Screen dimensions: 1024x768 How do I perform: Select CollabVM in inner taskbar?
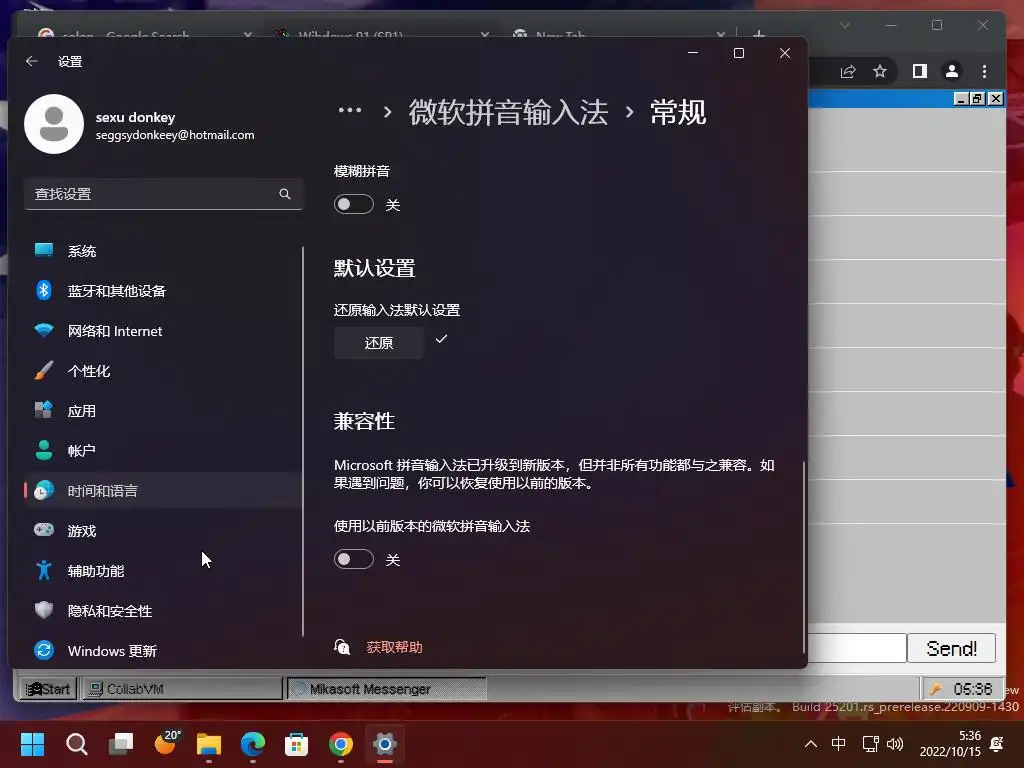(182, 689)
